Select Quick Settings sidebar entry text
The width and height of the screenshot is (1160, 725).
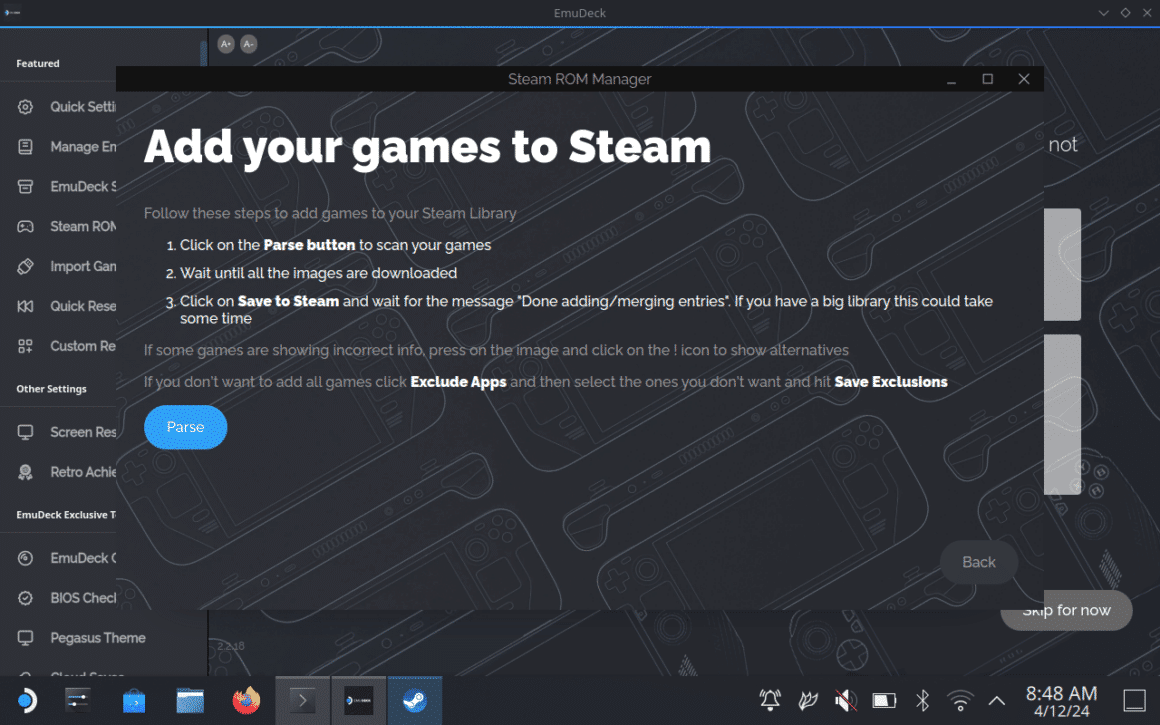point(83,107)
